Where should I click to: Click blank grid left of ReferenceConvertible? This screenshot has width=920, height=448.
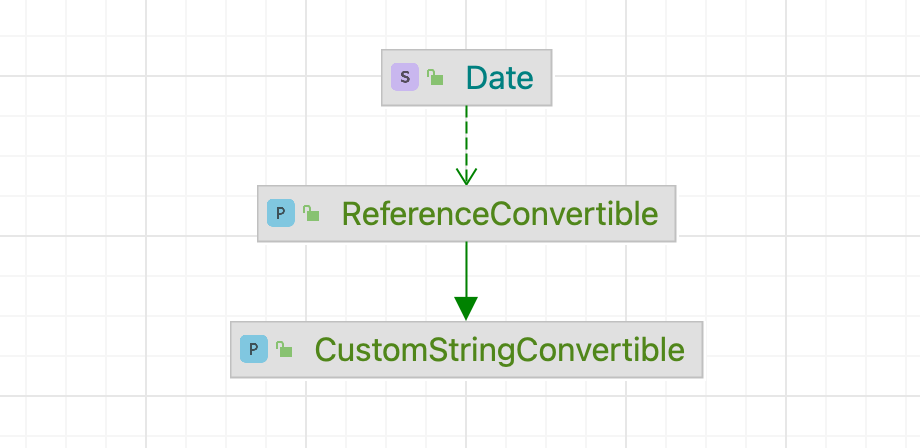120,213
